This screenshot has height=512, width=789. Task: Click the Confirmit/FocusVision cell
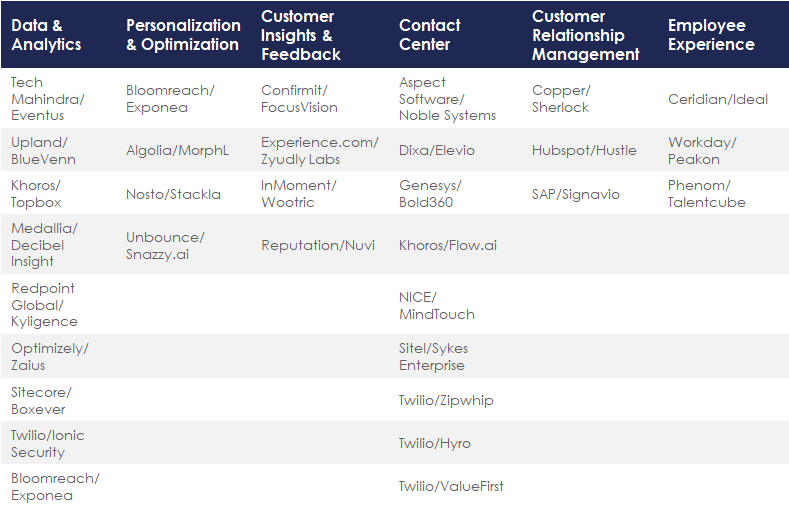(299, 99)
